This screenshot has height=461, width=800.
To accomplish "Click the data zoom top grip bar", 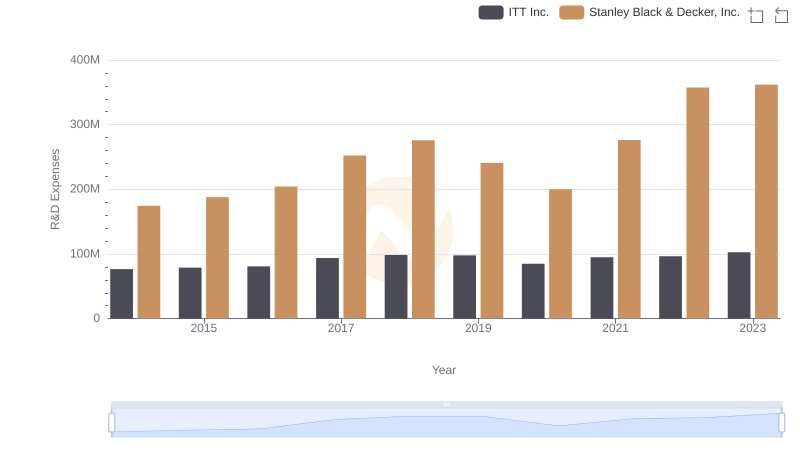I will click(446, 404).
